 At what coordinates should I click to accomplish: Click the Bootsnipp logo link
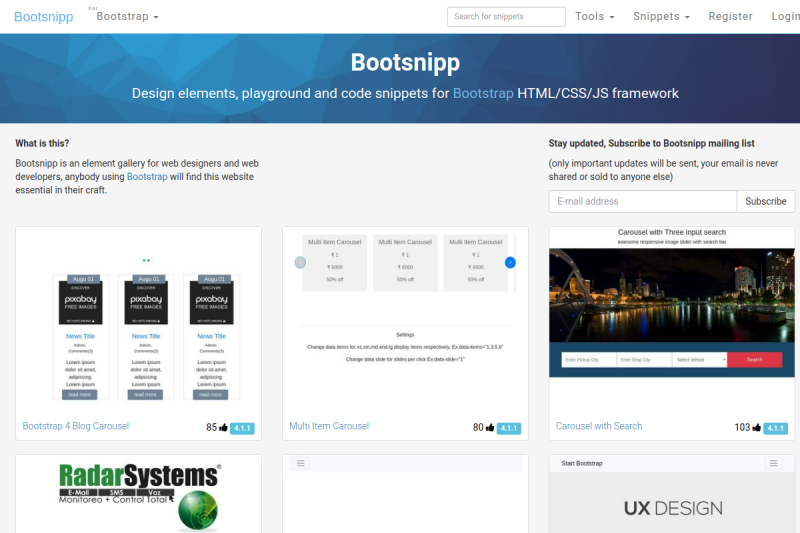[x=43, y=17]
